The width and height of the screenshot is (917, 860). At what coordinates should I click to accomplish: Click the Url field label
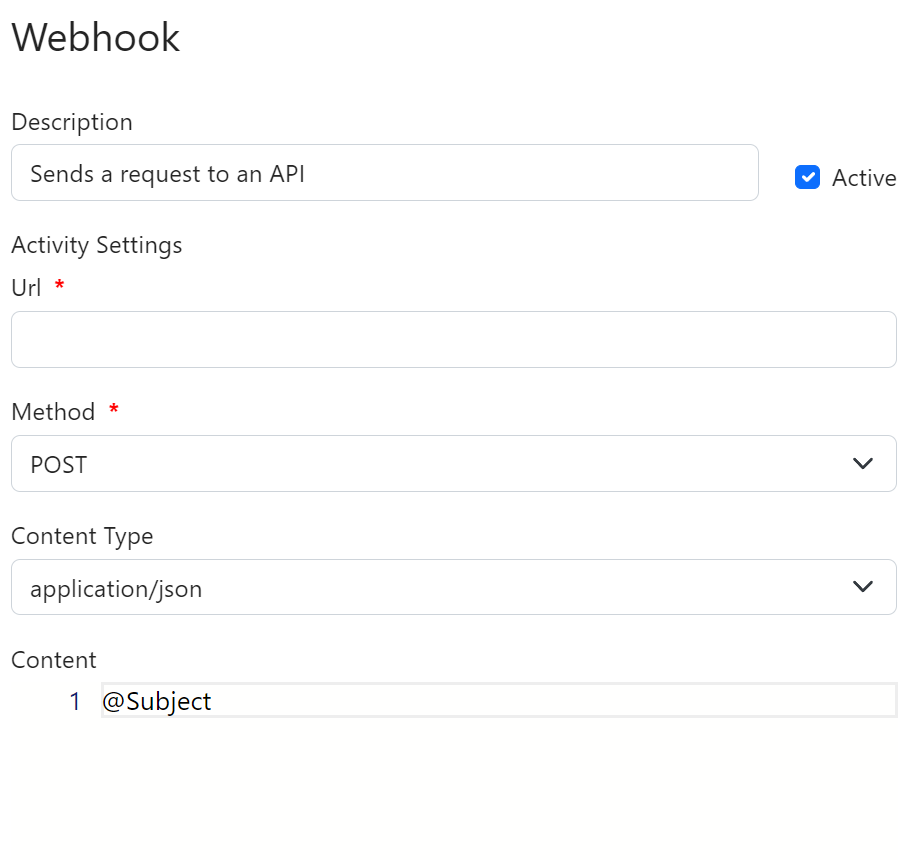26,288
